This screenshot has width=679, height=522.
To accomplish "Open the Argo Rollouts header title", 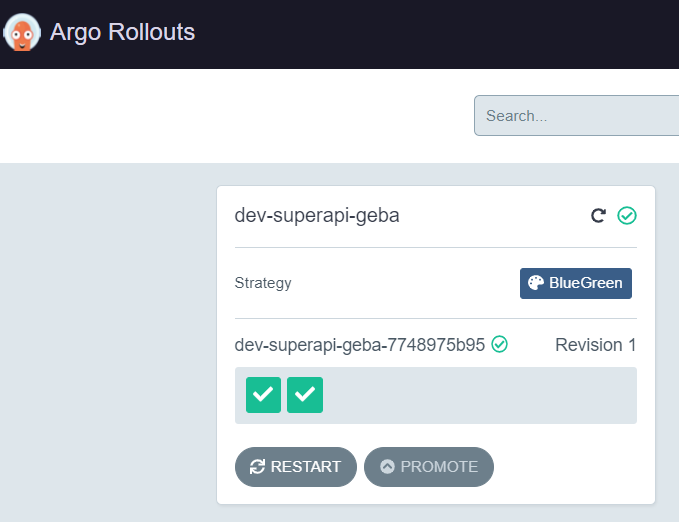I will tap(122, 32).
